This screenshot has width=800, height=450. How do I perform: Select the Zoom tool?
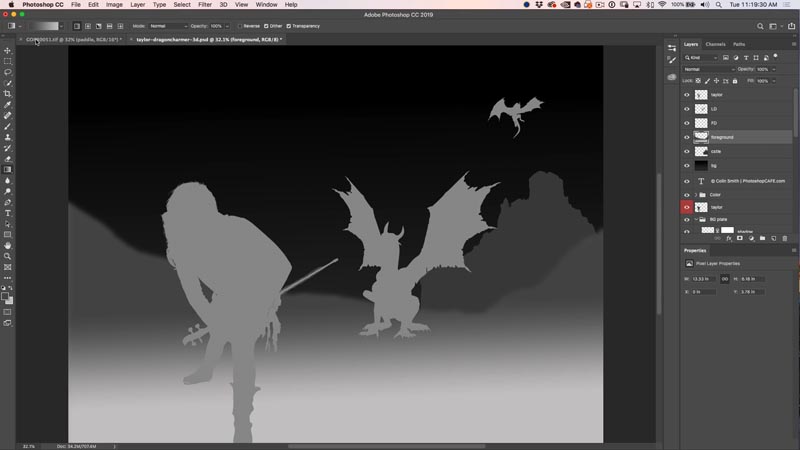click(8, 257)
